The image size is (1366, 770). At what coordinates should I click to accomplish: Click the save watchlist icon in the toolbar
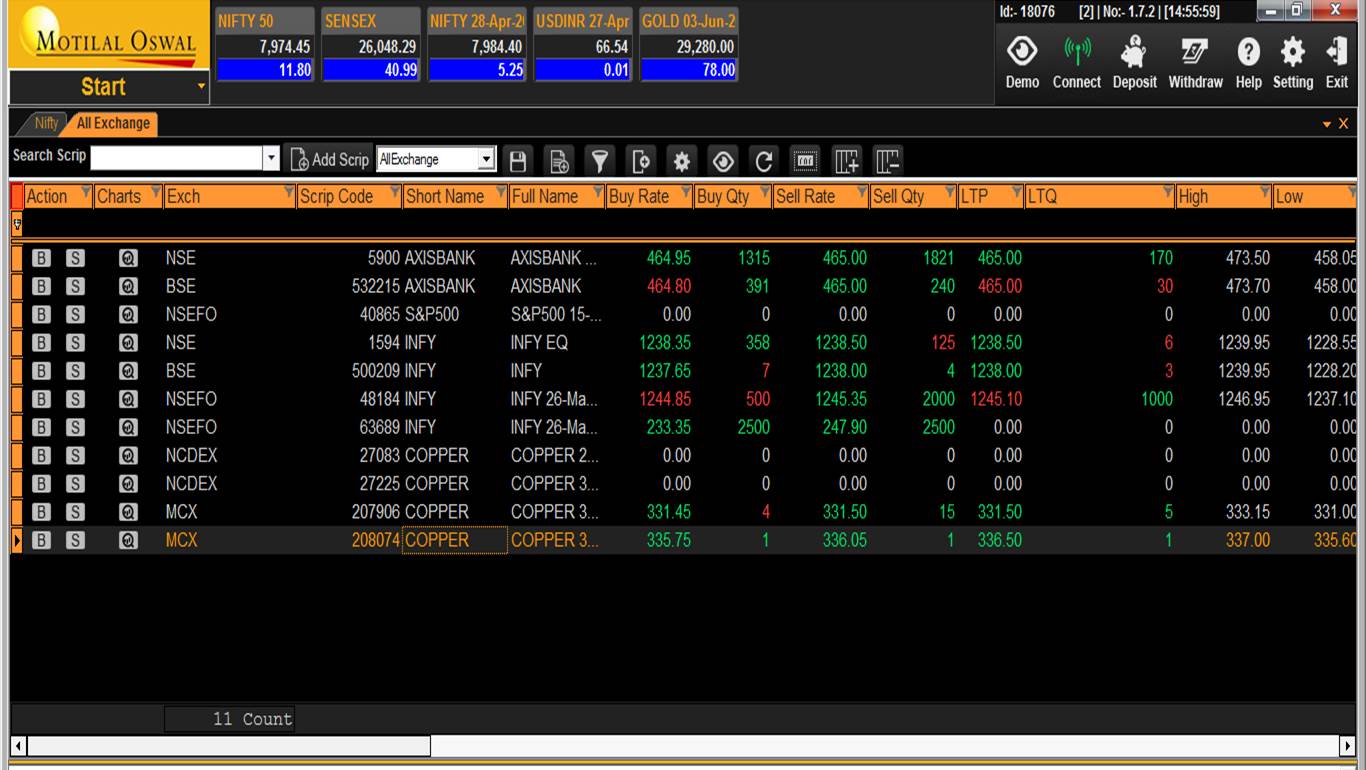[x=518, y=160]
